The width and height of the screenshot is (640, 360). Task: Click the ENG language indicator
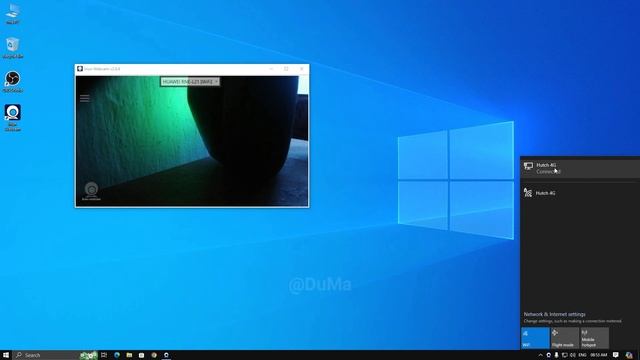point(582,356)
